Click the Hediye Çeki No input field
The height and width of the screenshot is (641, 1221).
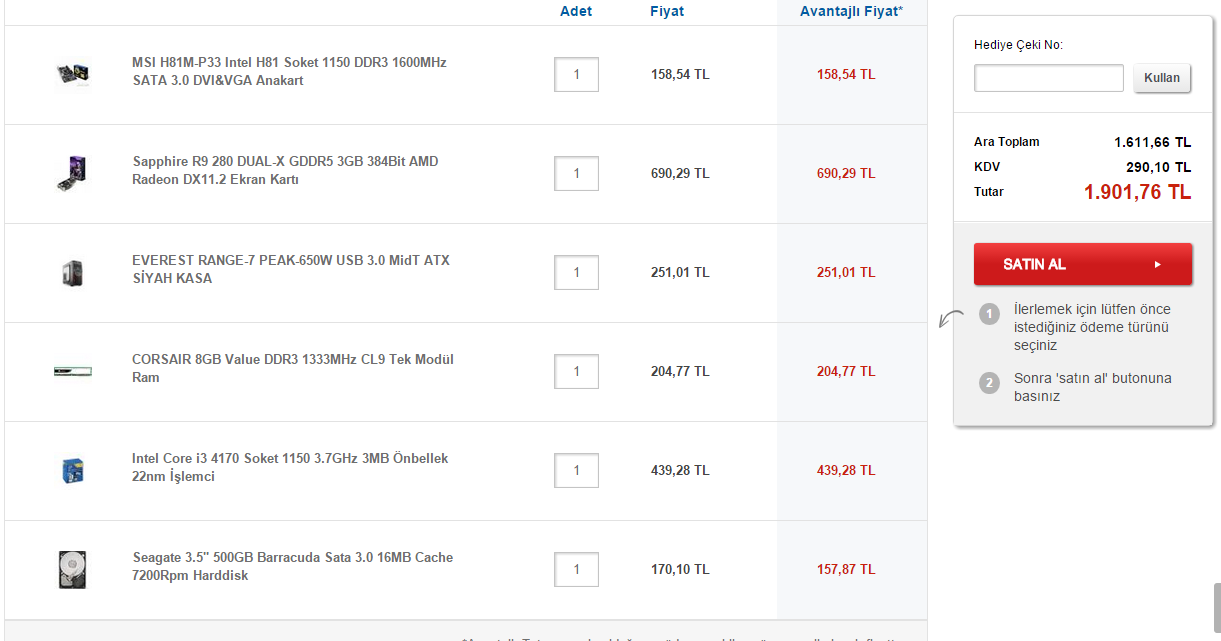(x=1049, y=78)
